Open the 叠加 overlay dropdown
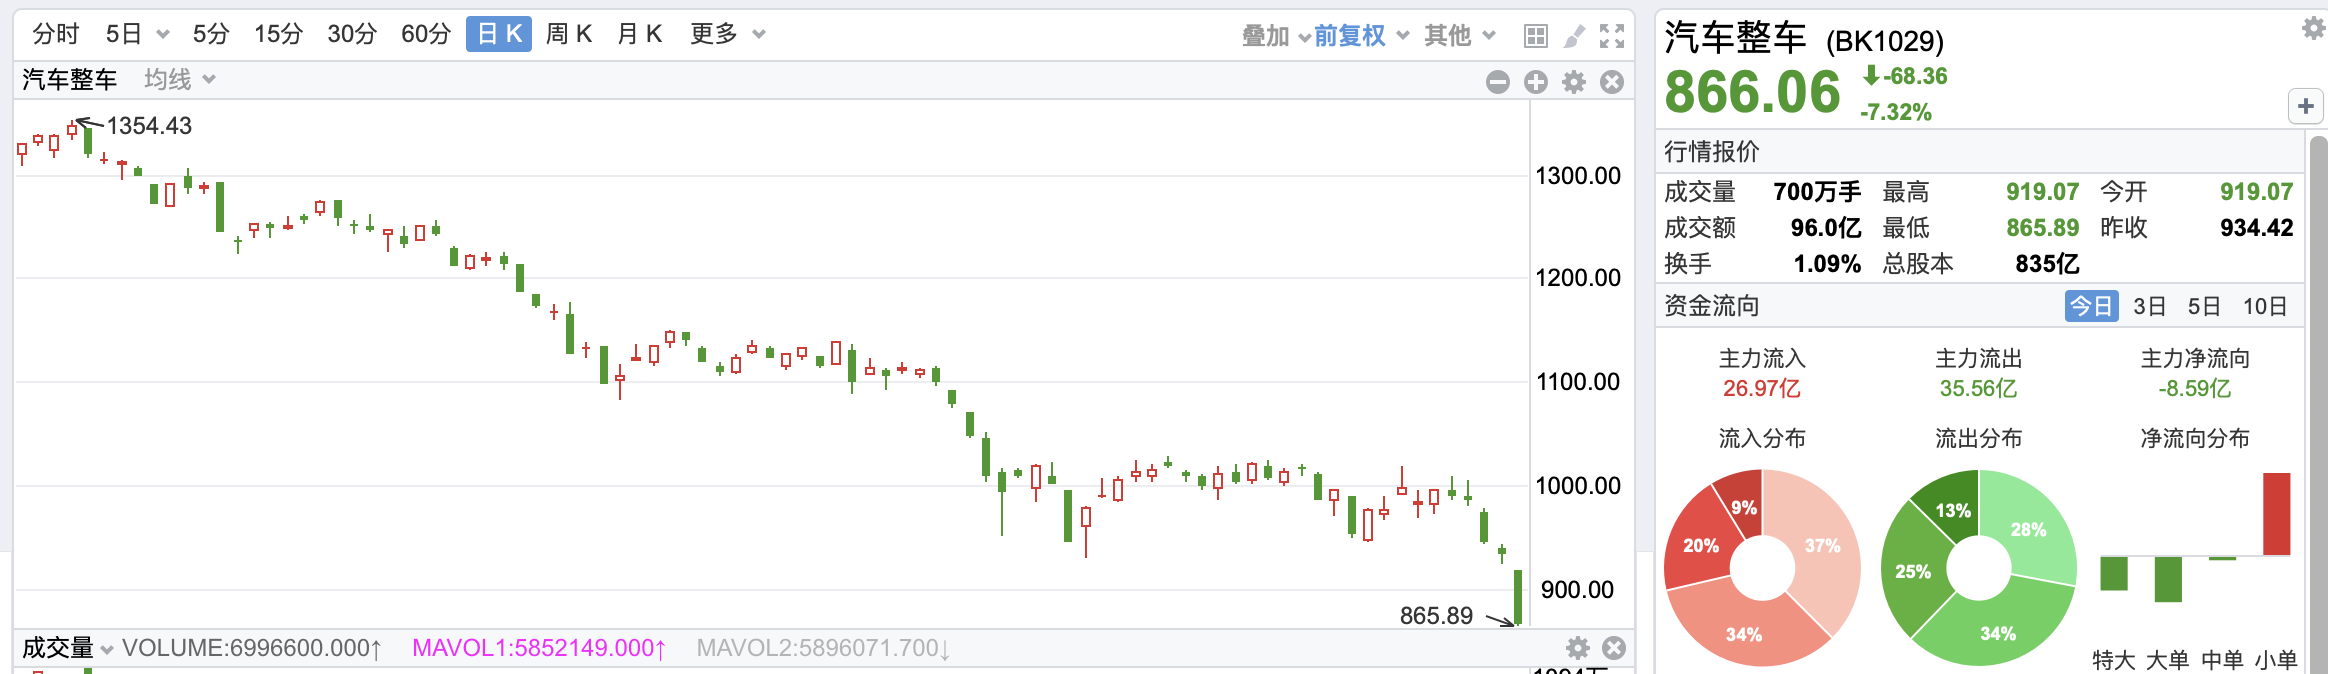This screenshot has width=2328, height=674. (x=1275, y=36)
